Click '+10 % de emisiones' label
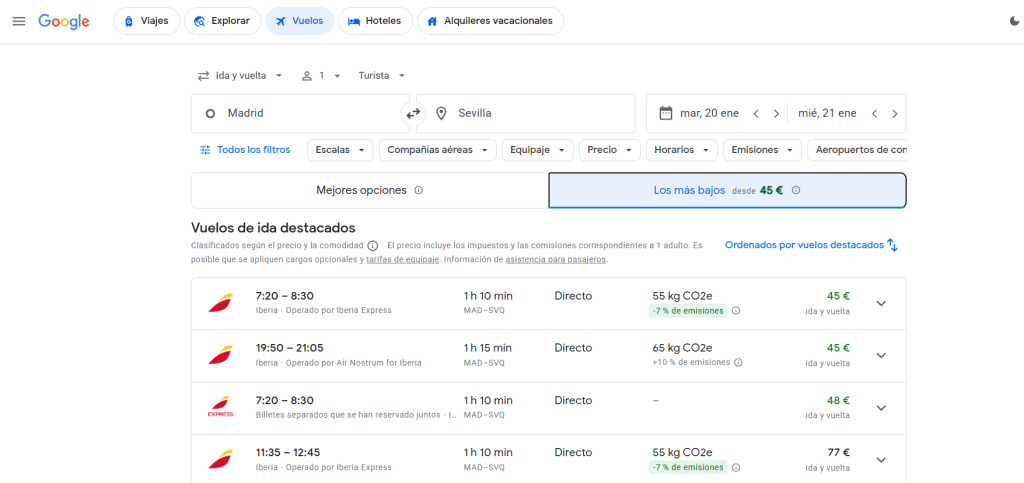 pos(691,362)
